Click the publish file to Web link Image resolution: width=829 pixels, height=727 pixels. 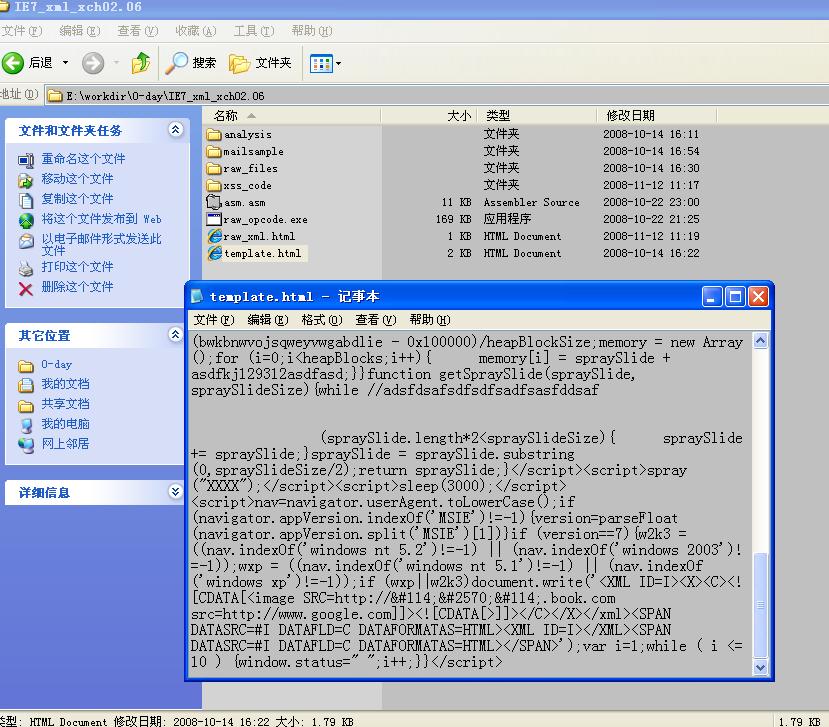pos(102,219)
